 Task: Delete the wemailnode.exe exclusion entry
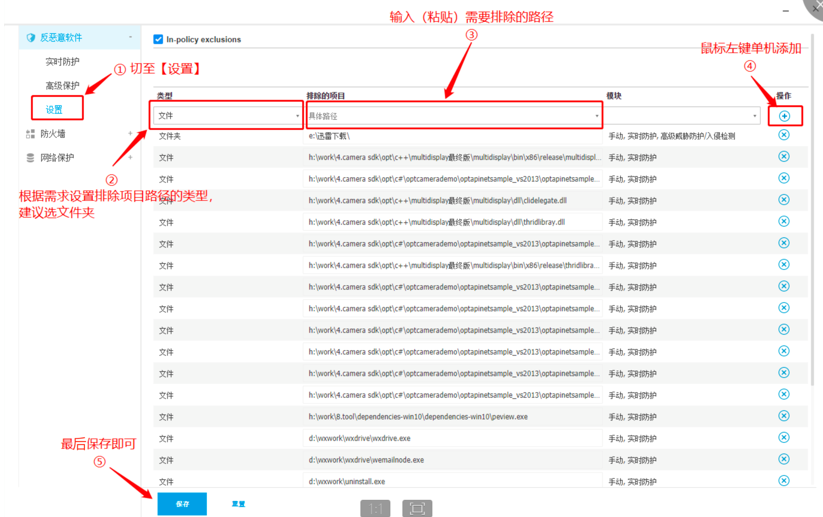point(784,459)
